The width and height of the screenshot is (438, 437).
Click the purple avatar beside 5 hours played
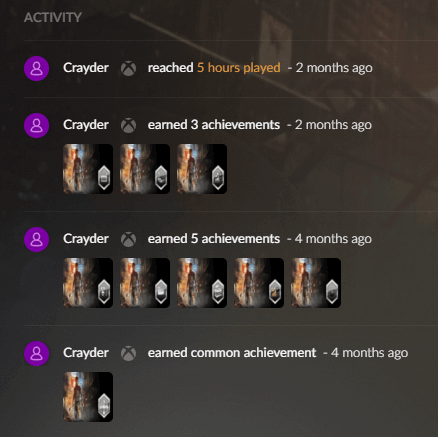[x=37, y=69]
